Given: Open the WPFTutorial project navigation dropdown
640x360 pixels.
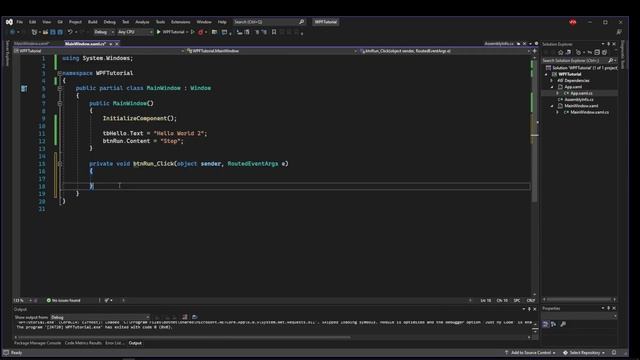Looking at the screenshot, I should point(99,51).
